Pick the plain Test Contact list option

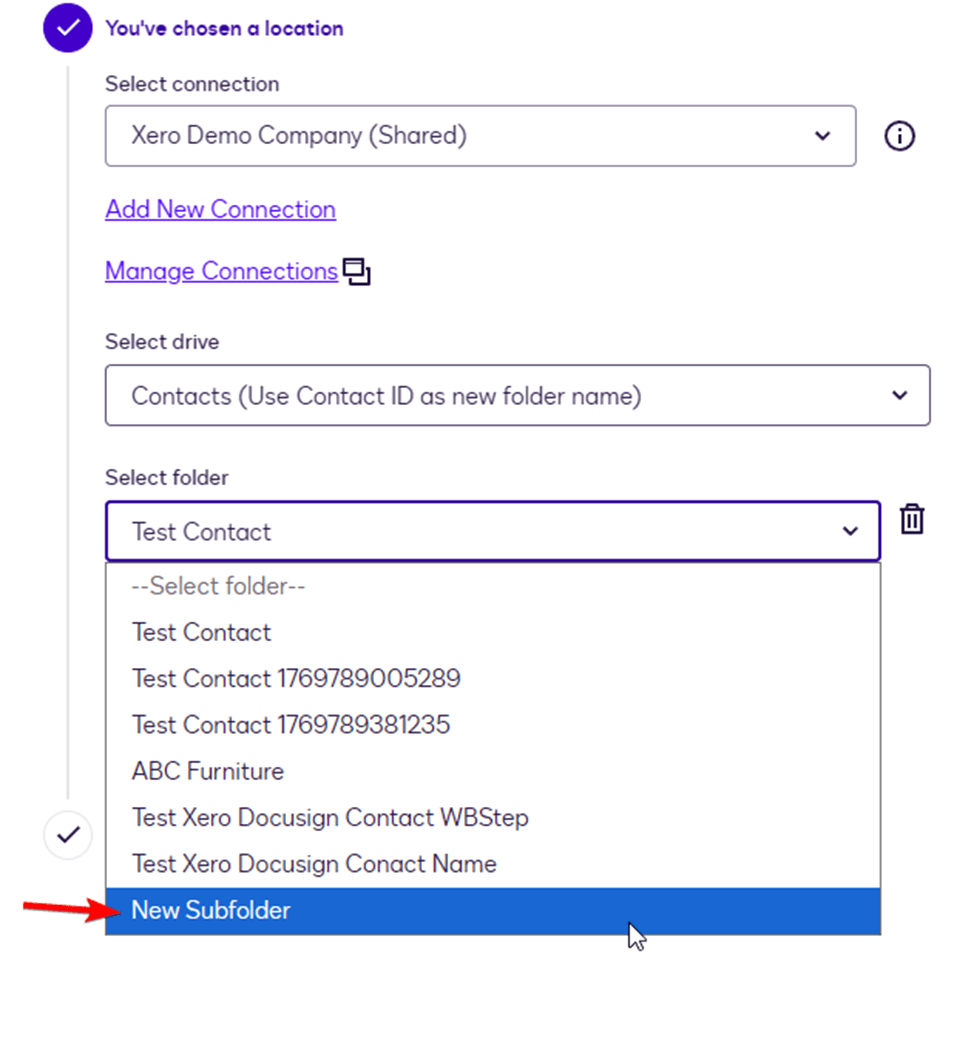(201, 632)
